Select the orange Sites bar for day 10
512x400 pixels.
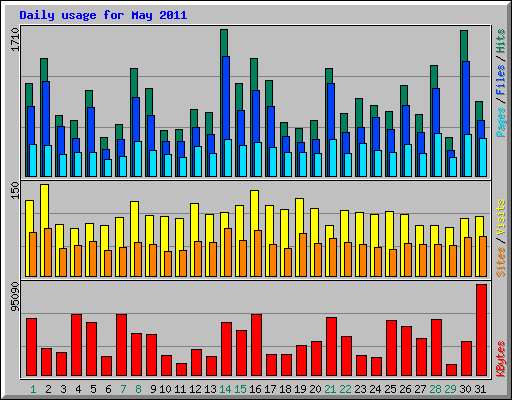[168, 264]
